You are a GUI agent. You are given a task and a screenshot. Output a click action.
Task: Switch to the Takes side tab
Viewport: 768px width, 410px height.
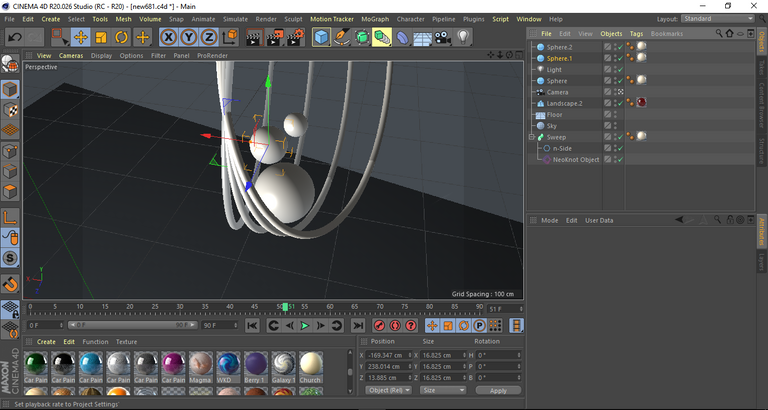[x=762, y=67]
